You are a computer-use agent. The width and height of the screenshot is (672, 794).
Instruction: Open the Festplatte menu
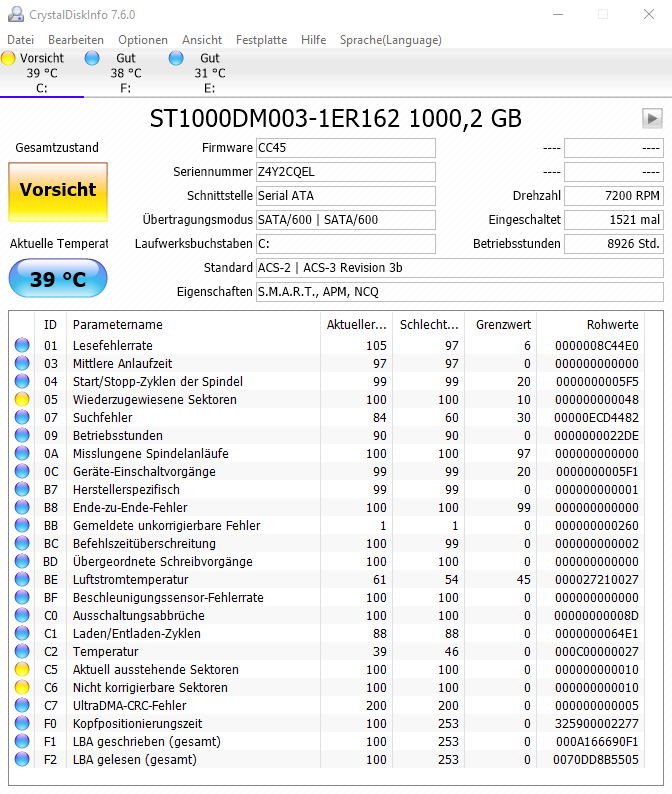pyautogui.click(x=261, y=40)
